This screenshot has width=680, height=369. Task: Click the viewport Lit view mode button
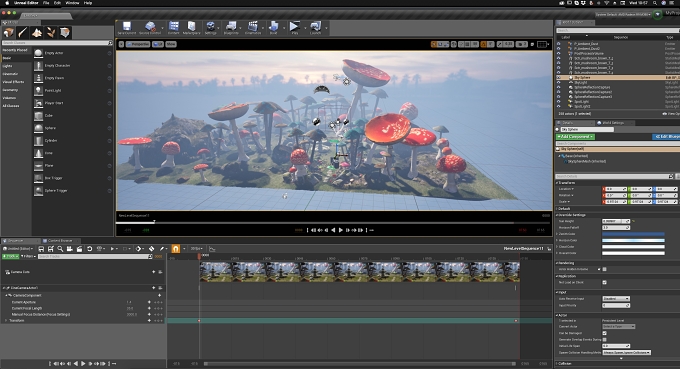point(158,44)
